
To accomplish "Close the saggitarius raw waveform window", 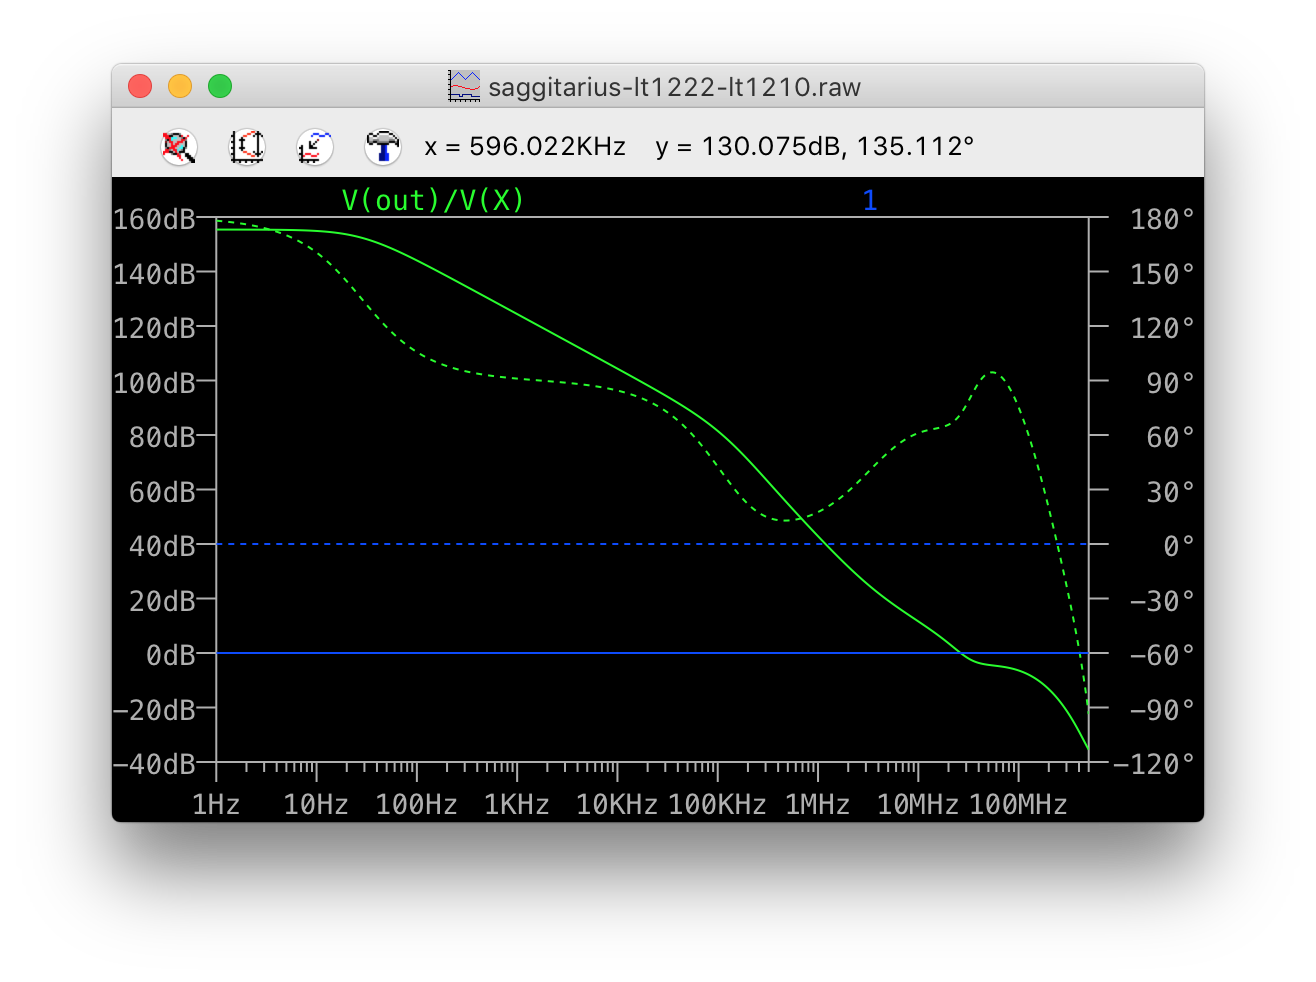I will tap(140, 87).
